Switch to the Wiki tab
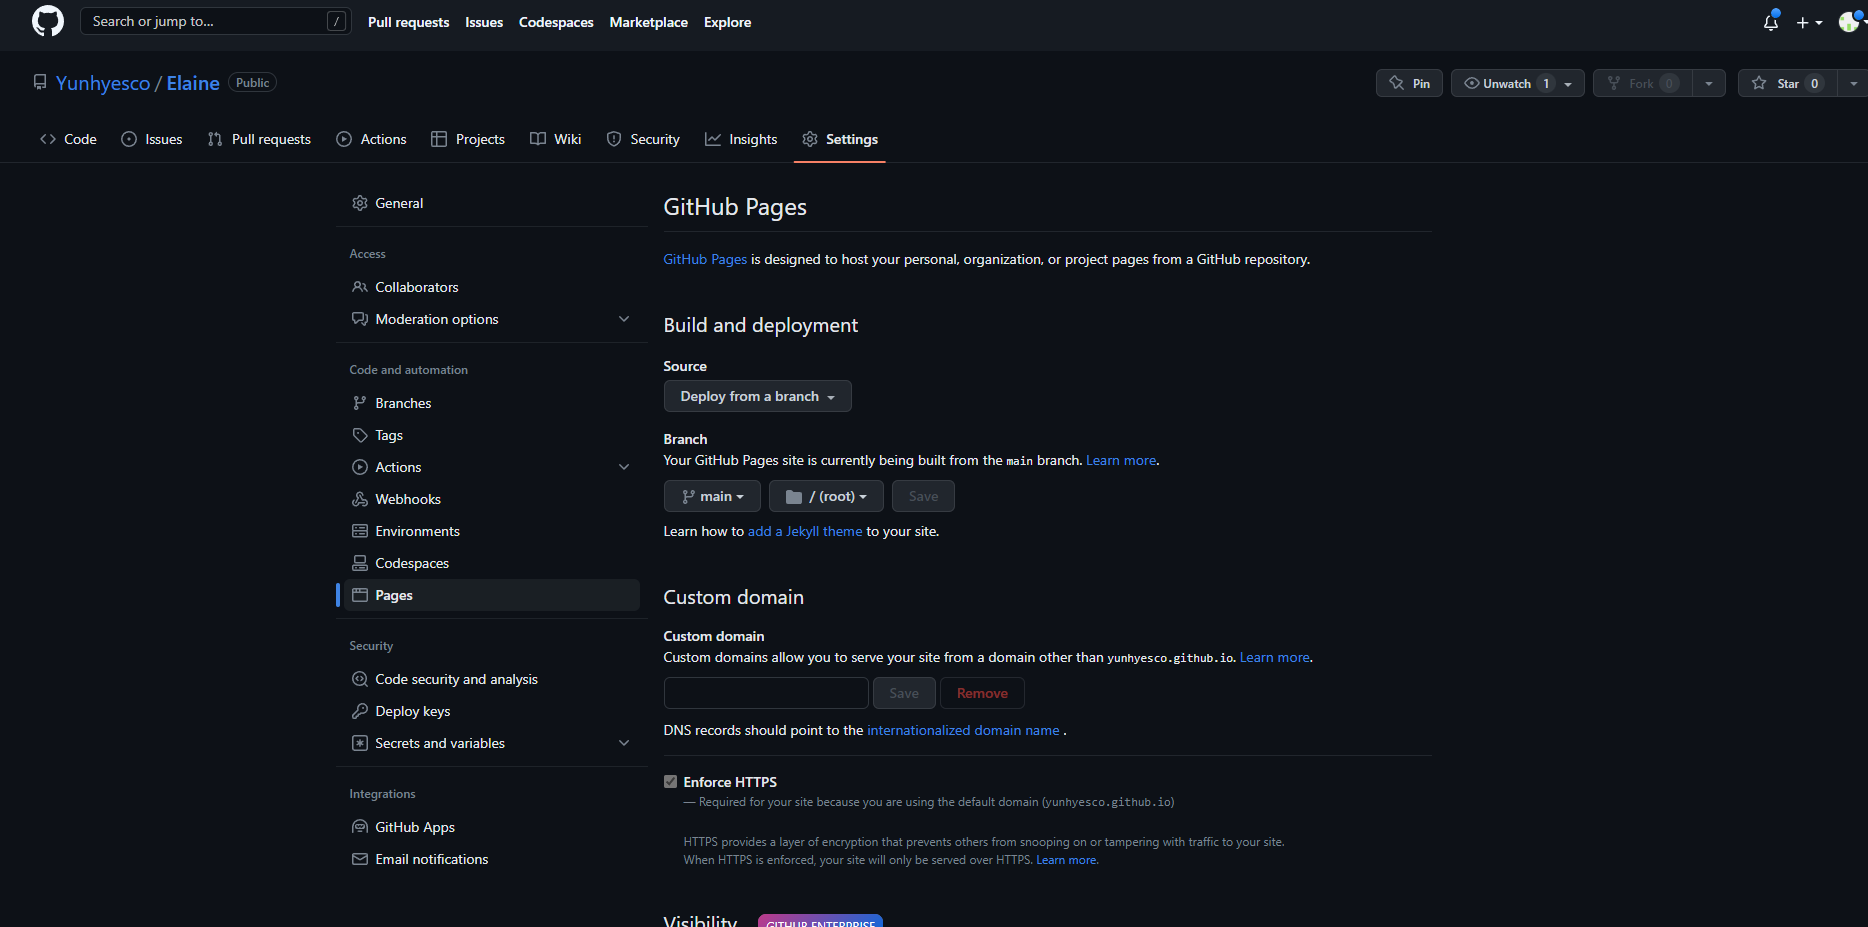 (555, 139)
